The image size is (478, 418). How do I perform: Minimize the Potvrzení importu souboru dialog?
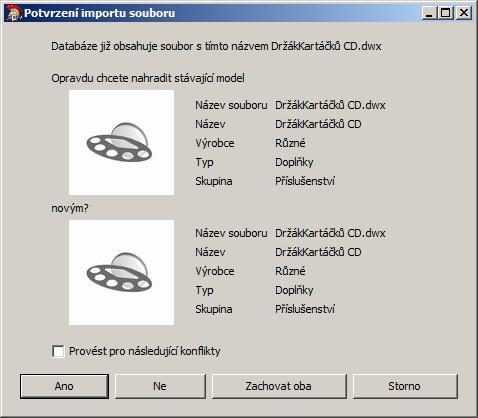(429, 13)
